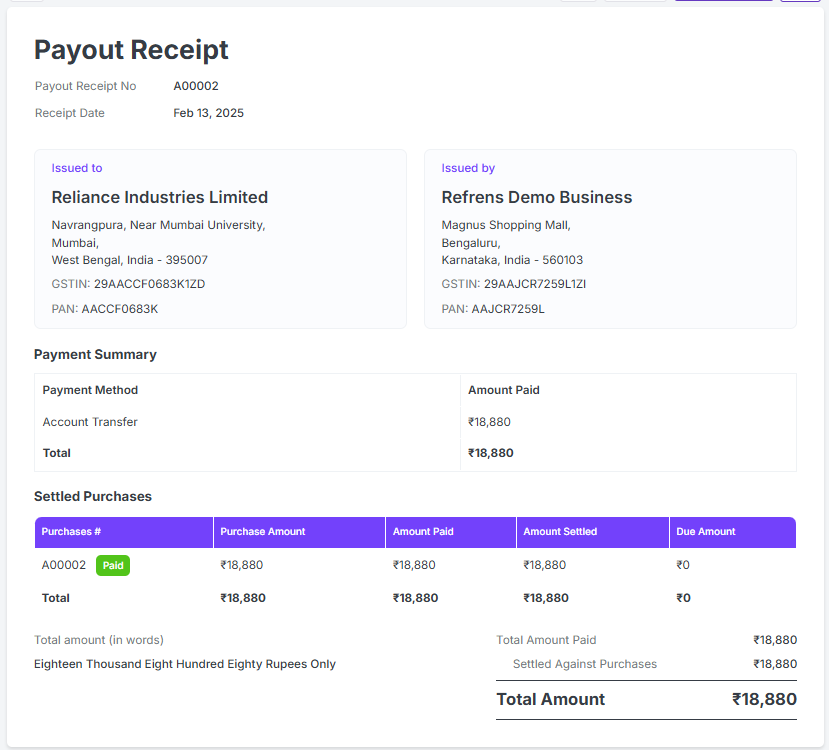The image size is (829, 750).
Task: Select PAN AAJCR7259L
Action: (x=493, y=309)
